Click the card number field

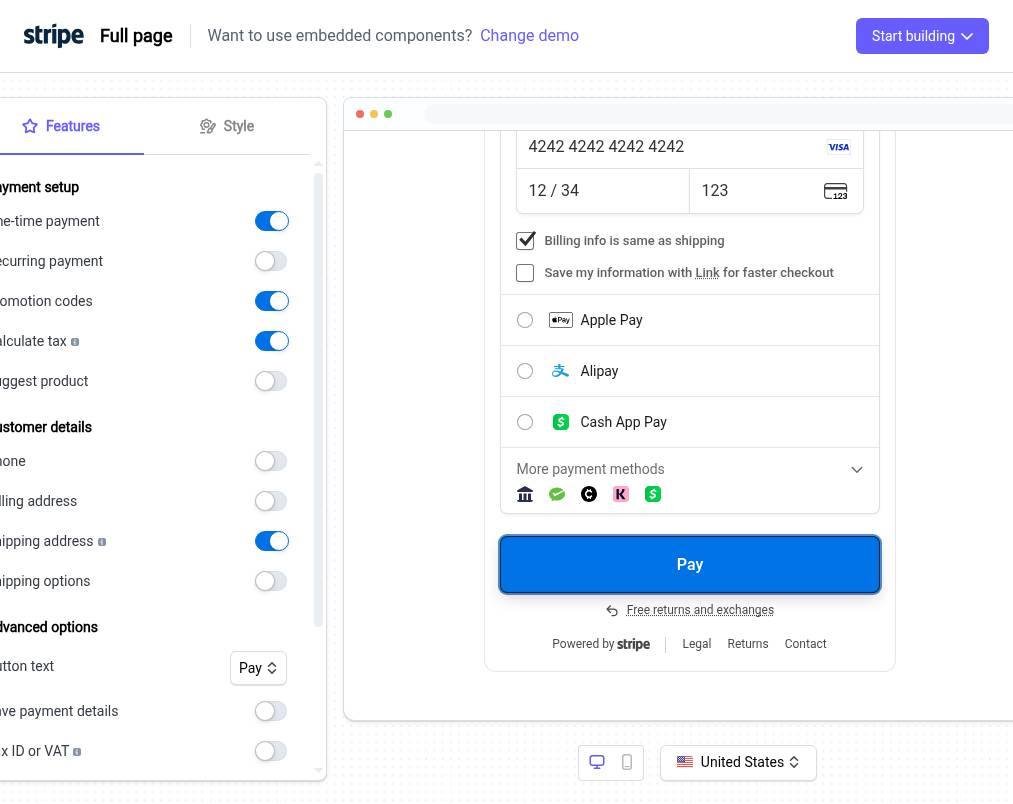pyautogui.click(x=689, y=147)
